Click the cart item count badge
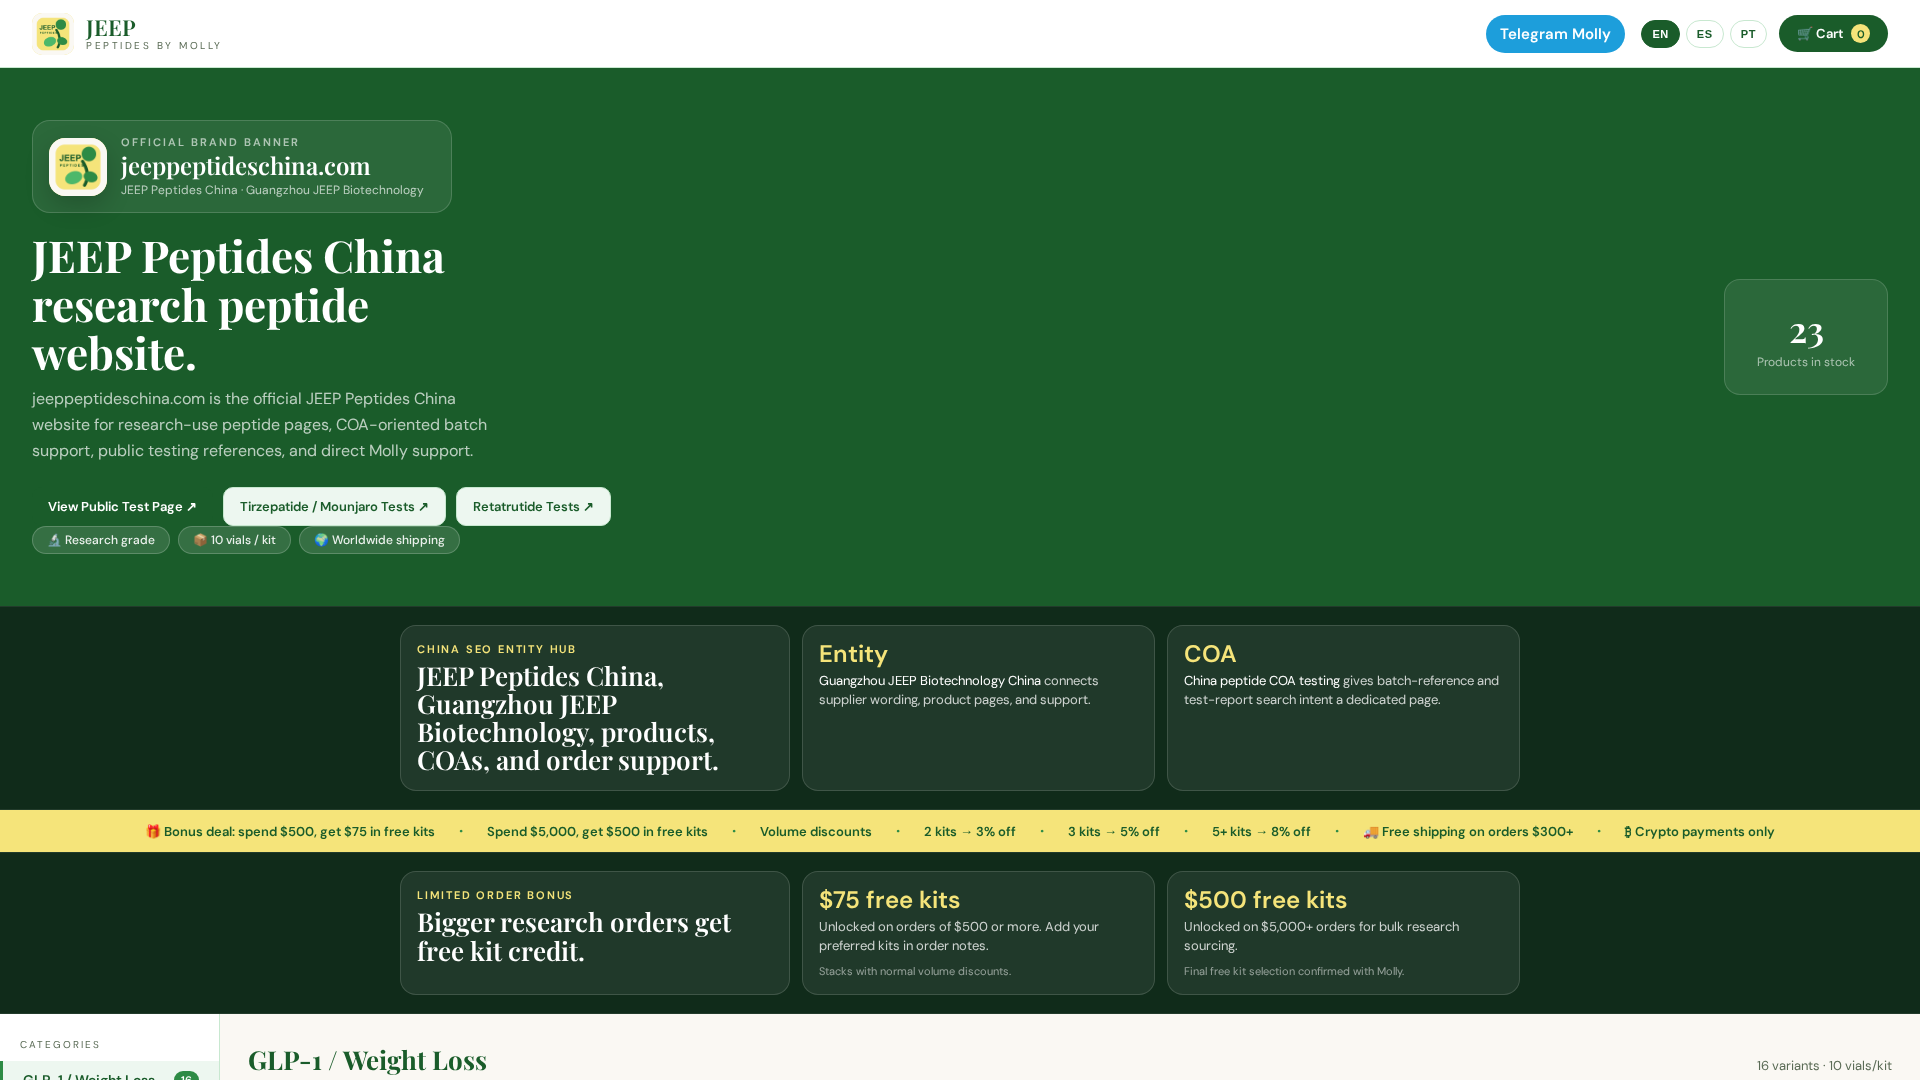 [x=1860, y=34]
